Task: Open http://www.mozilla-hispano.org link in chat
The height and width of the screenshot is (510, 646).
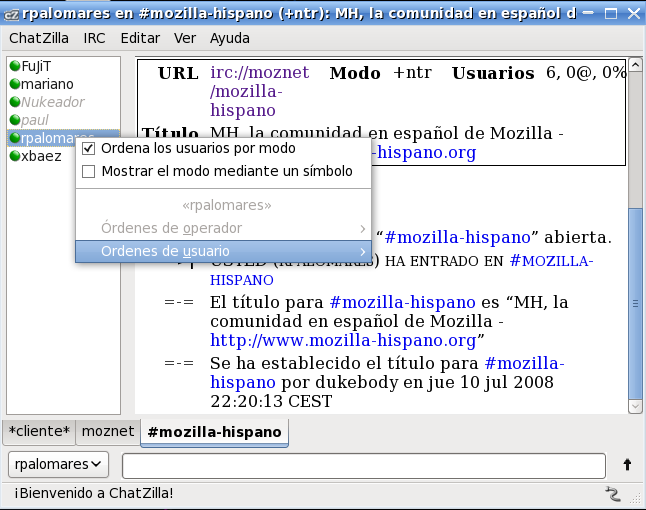Action: (x=343, y=341)
